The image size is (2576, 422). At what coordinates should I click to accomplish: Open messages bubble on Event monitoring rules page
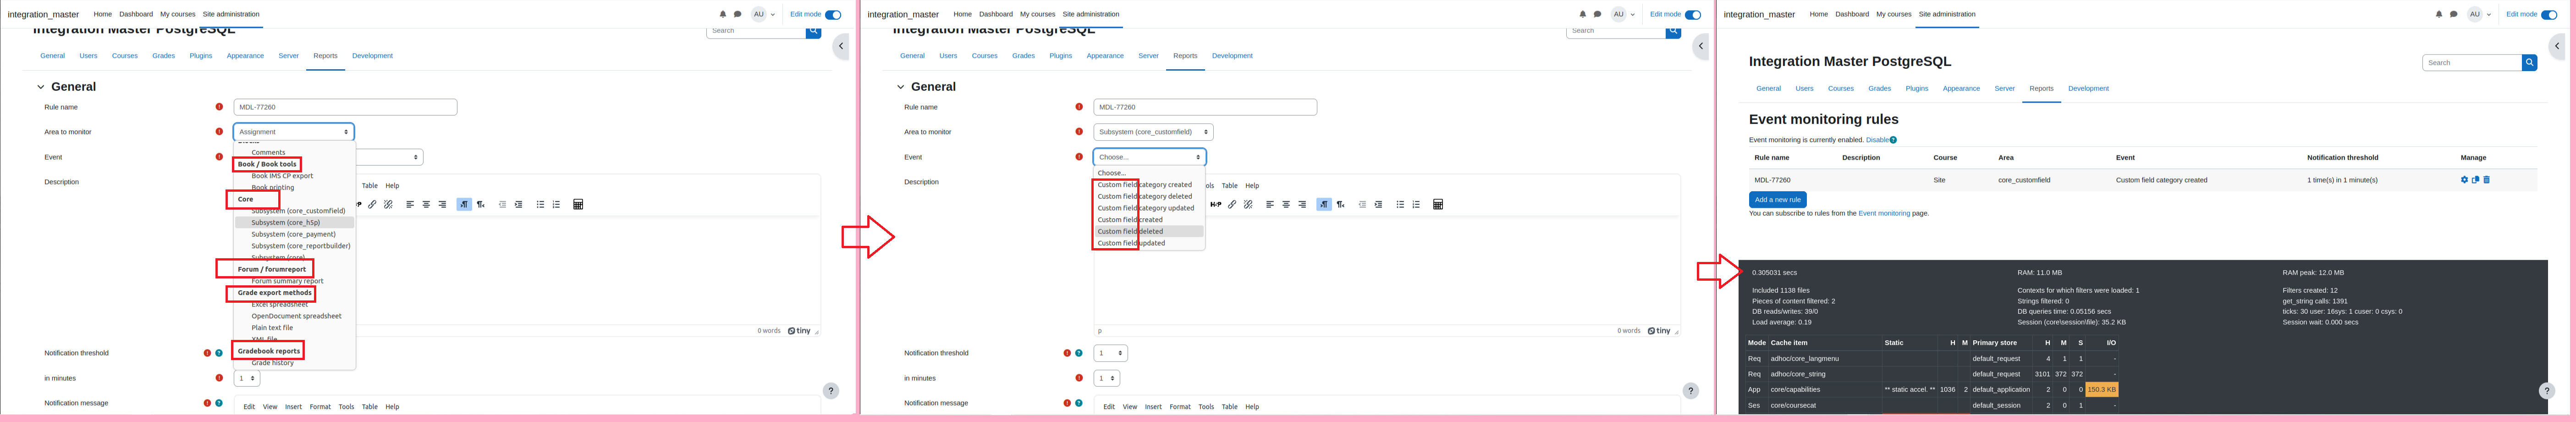tap(2454, 14)
